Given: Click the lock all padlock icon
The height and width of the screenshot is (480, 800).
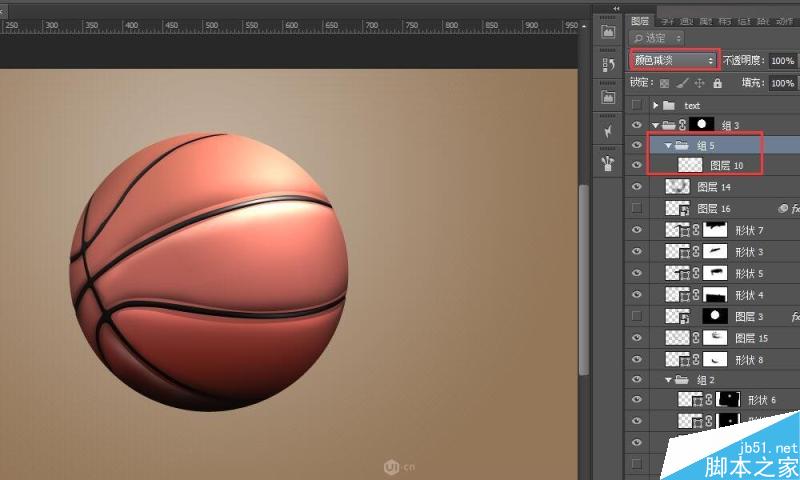Looking at the screenshot, I should [x=717, y=83].
